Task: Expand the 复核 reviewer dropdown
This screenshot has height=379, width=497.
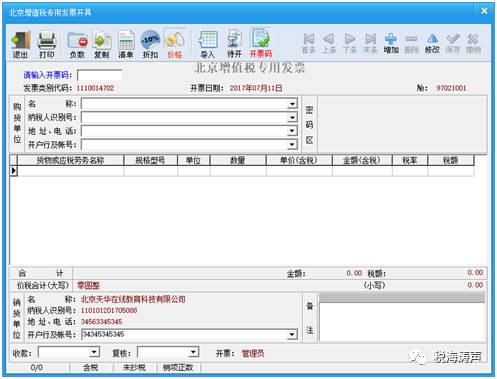Action: (x=193, y=352)
